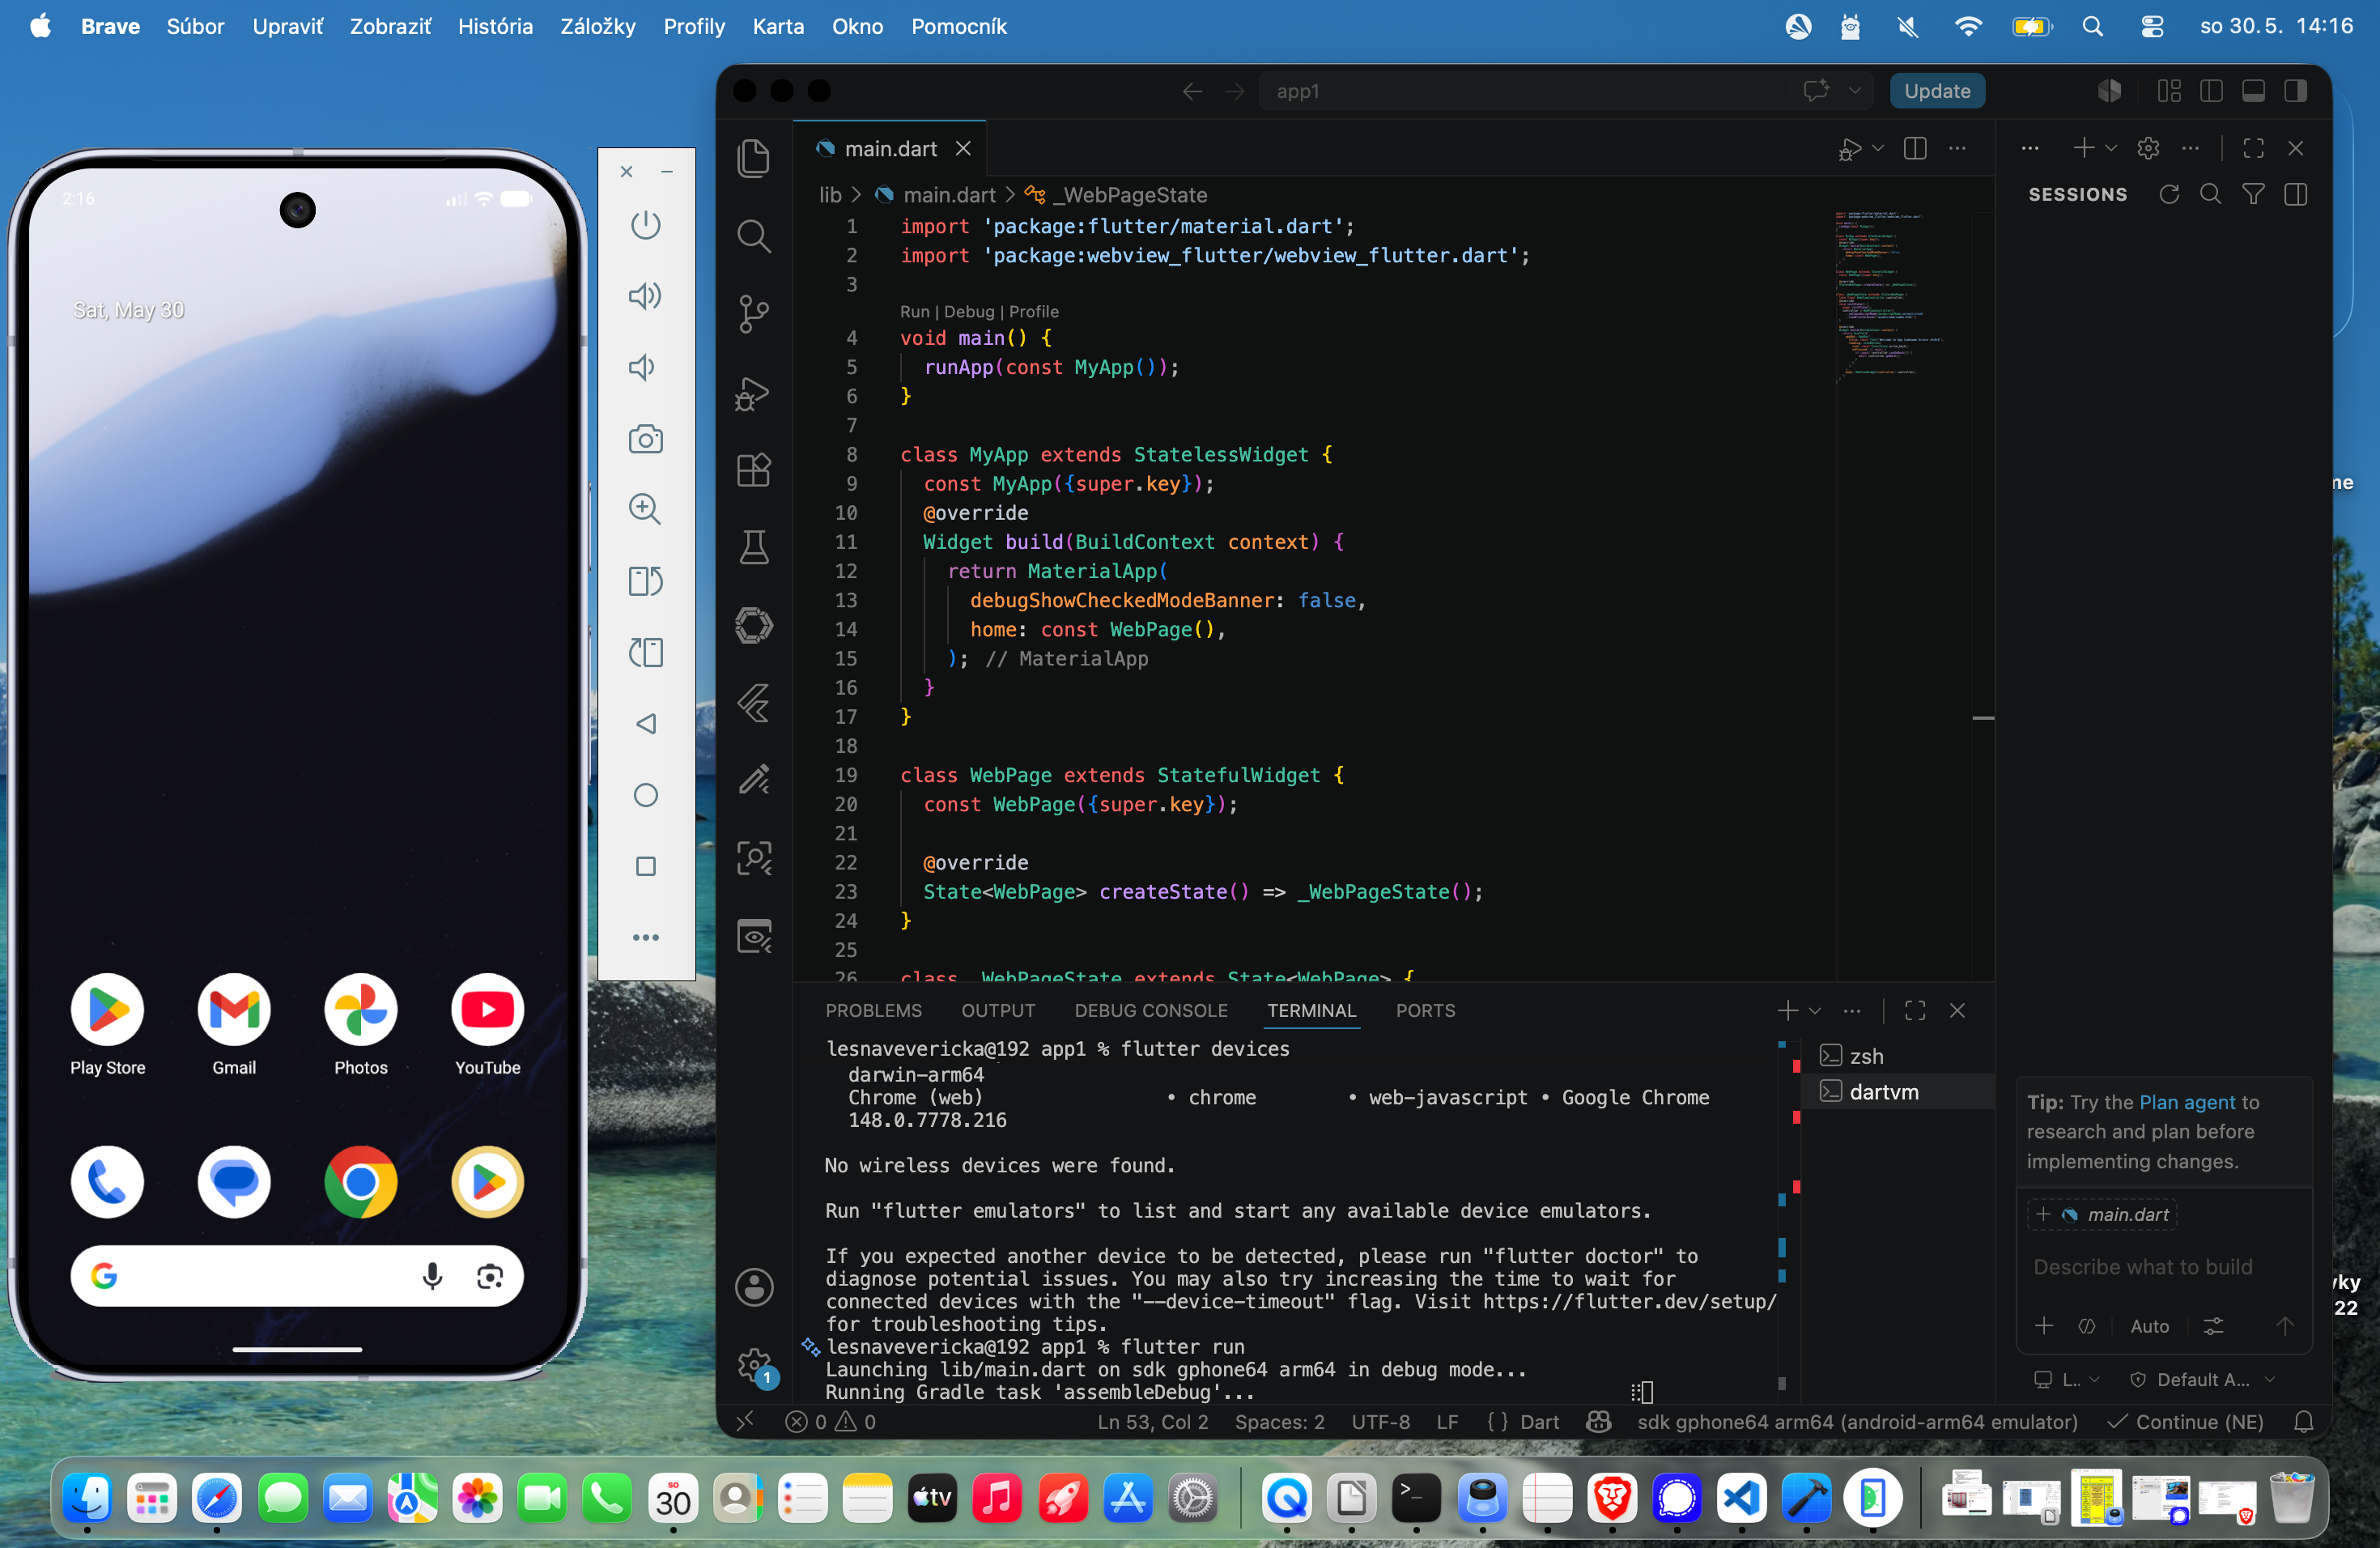Raise the emulator volume

pyautogui.click(x=646, y=296)
